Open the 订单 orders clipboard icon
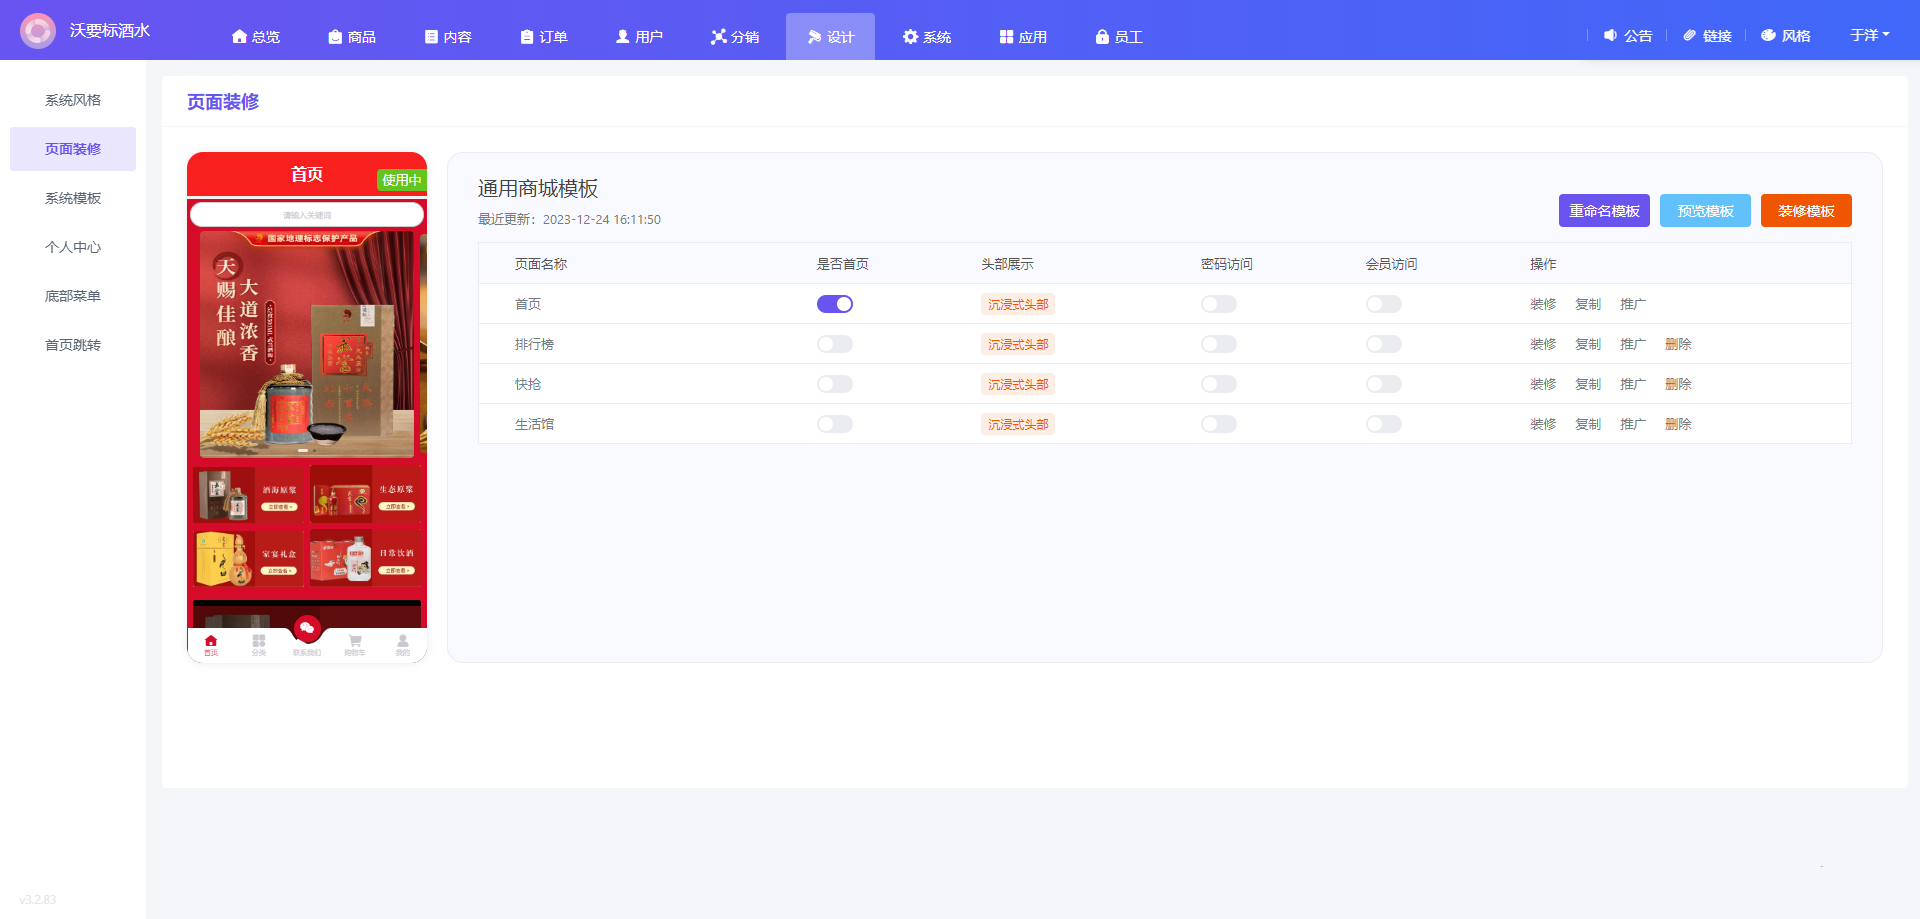Screen dimensions: 1920x919 pos(527,36)
